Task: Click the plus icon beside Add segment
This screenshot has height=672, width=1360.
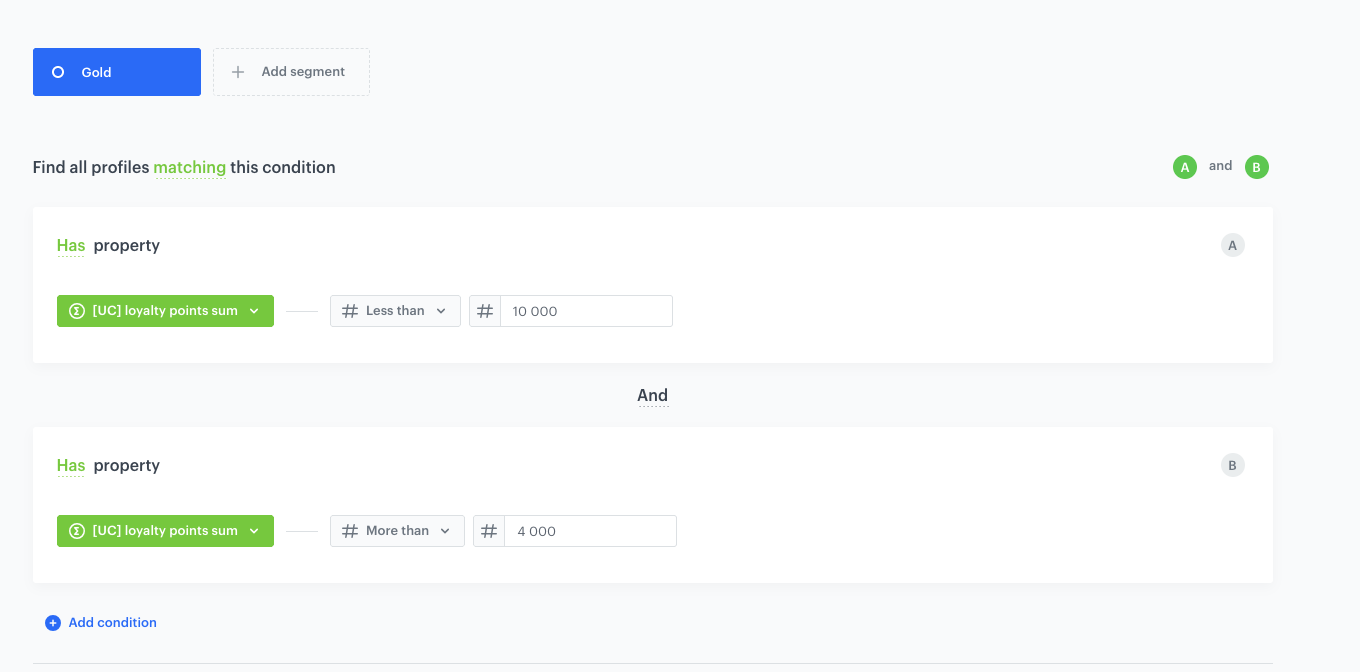Action: pos(238,72)
